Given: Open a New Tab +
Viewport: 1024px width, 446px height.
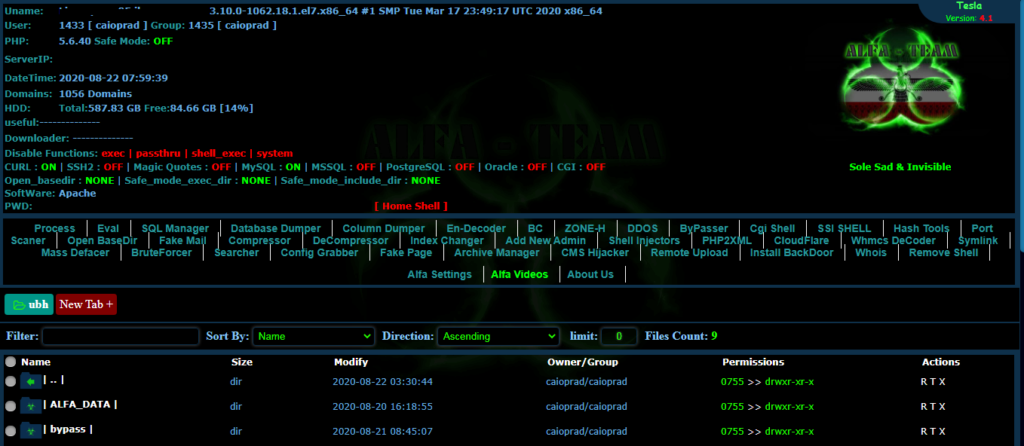Looking at the screenshot, I should pyautogui.click(x=86, y=304).
